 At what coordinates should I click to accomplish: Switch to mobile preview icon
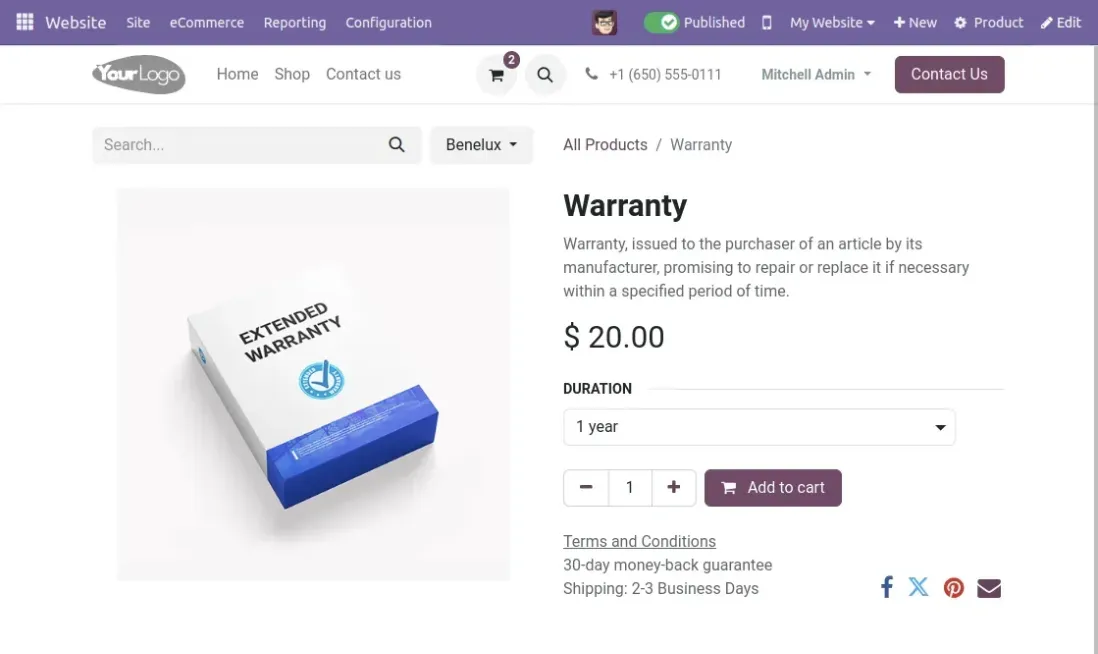[767, 22]
